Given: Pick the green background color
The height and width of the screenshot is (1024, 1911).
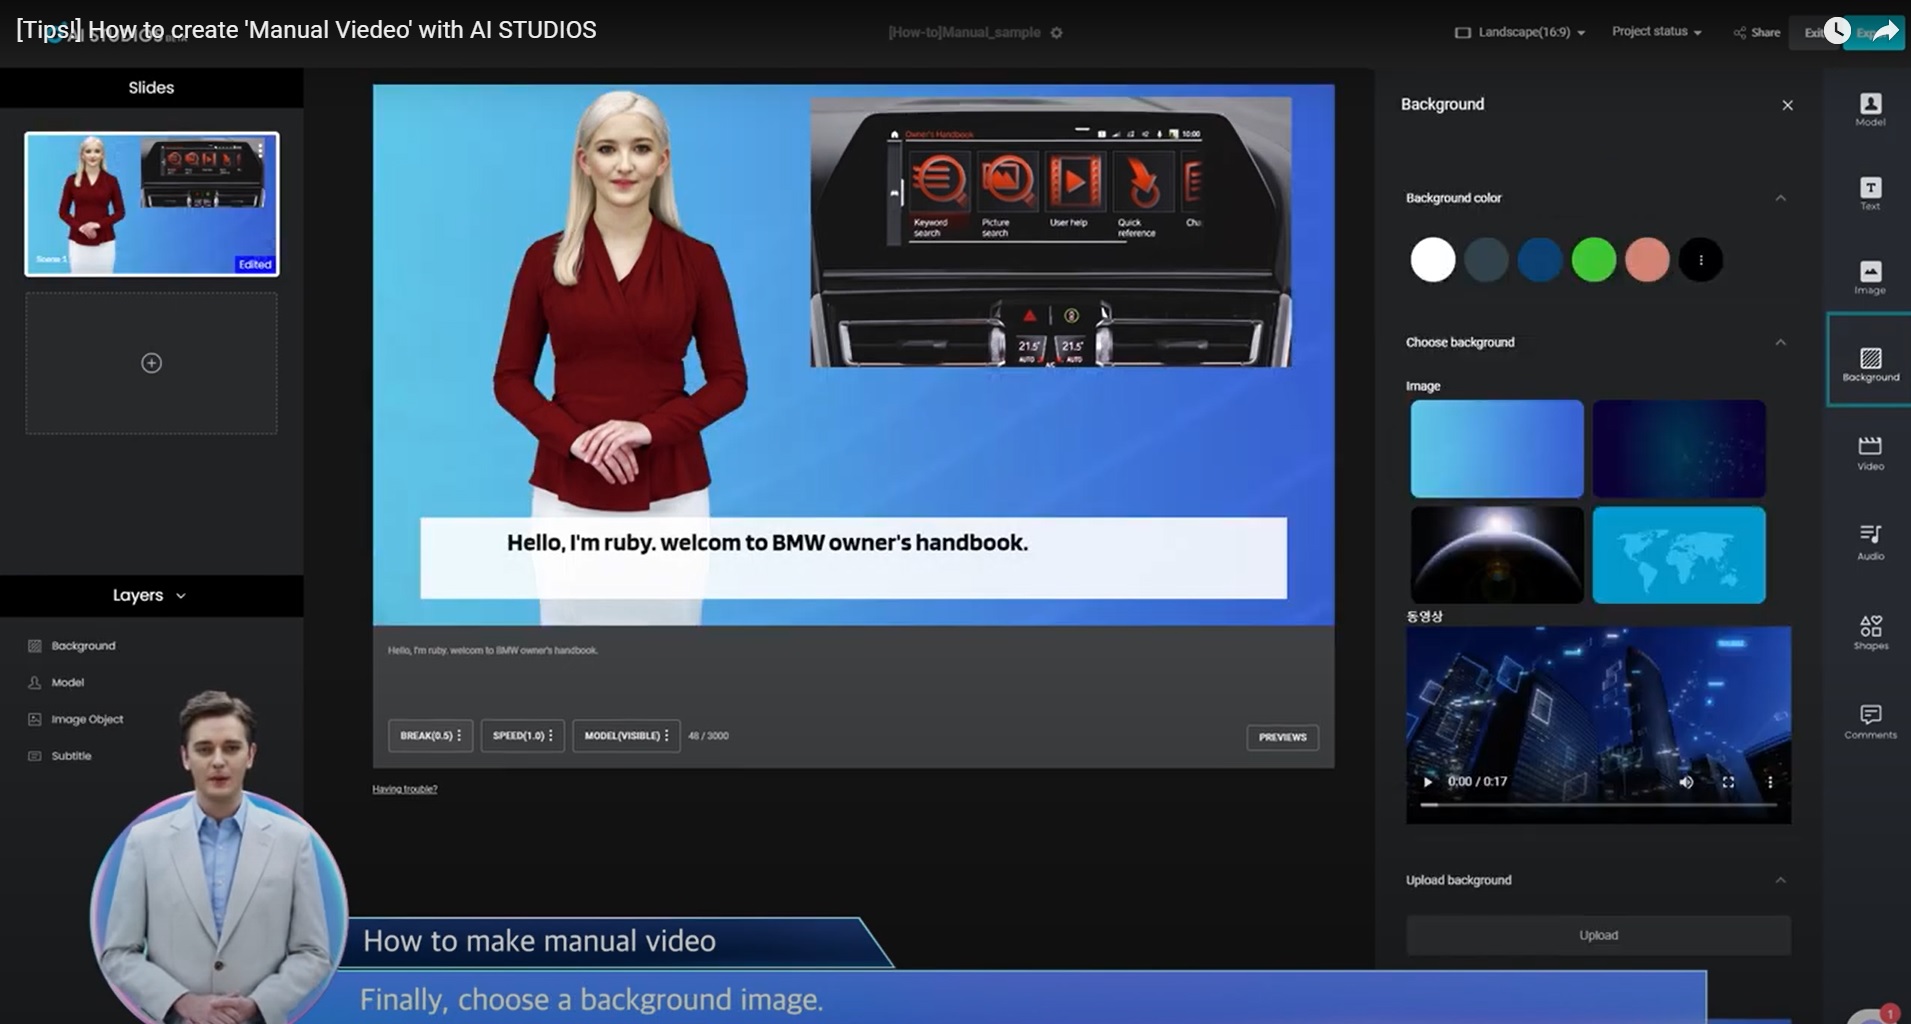Looking at the screenshot, I should 1594,260.
